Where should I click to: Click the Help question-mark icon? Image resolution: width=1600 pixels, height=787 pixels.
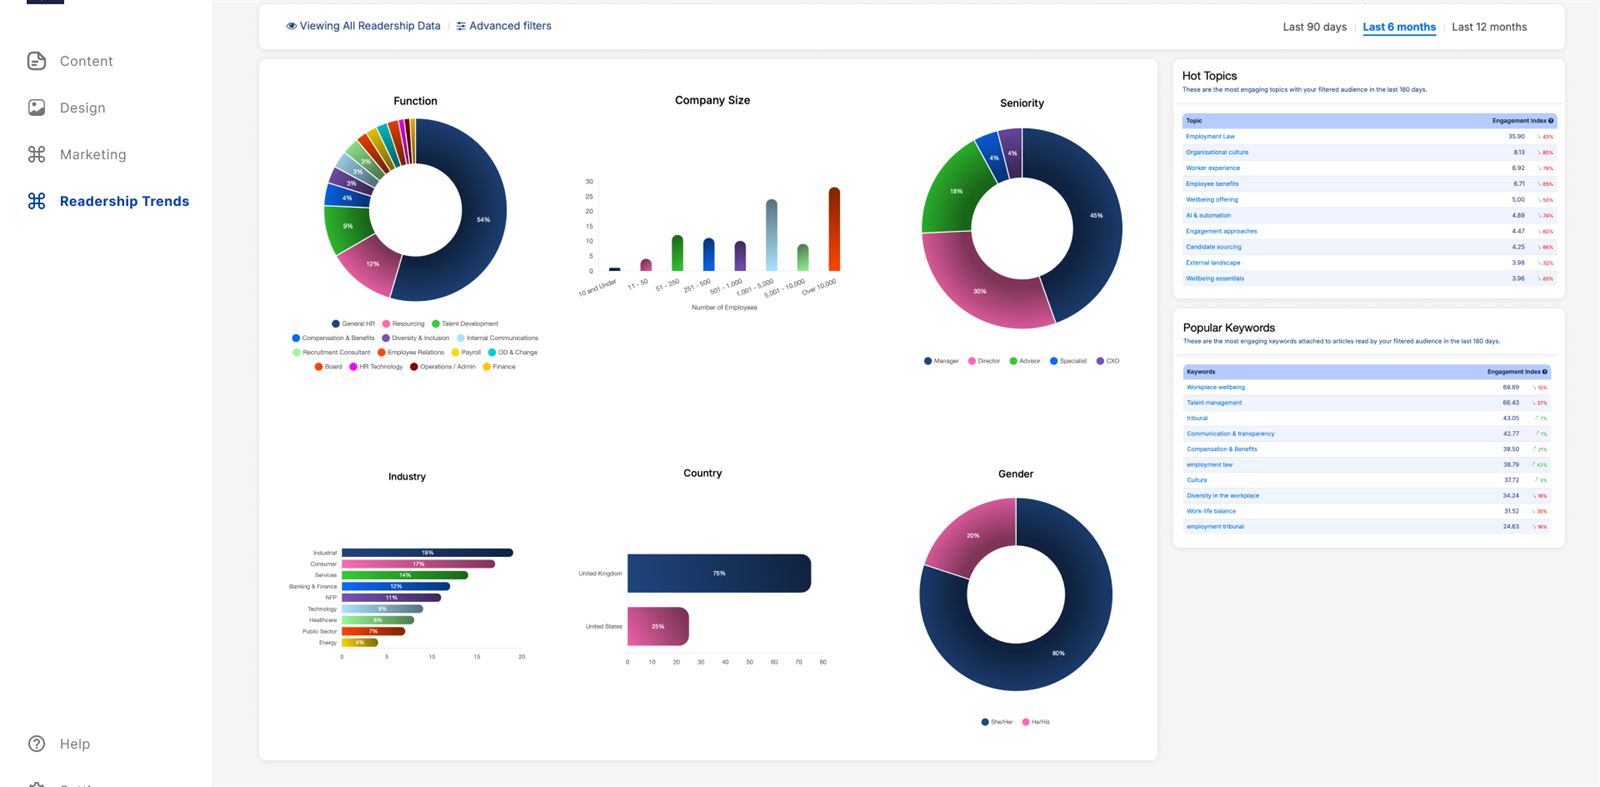pyautogui.click(x=37, y=744)
